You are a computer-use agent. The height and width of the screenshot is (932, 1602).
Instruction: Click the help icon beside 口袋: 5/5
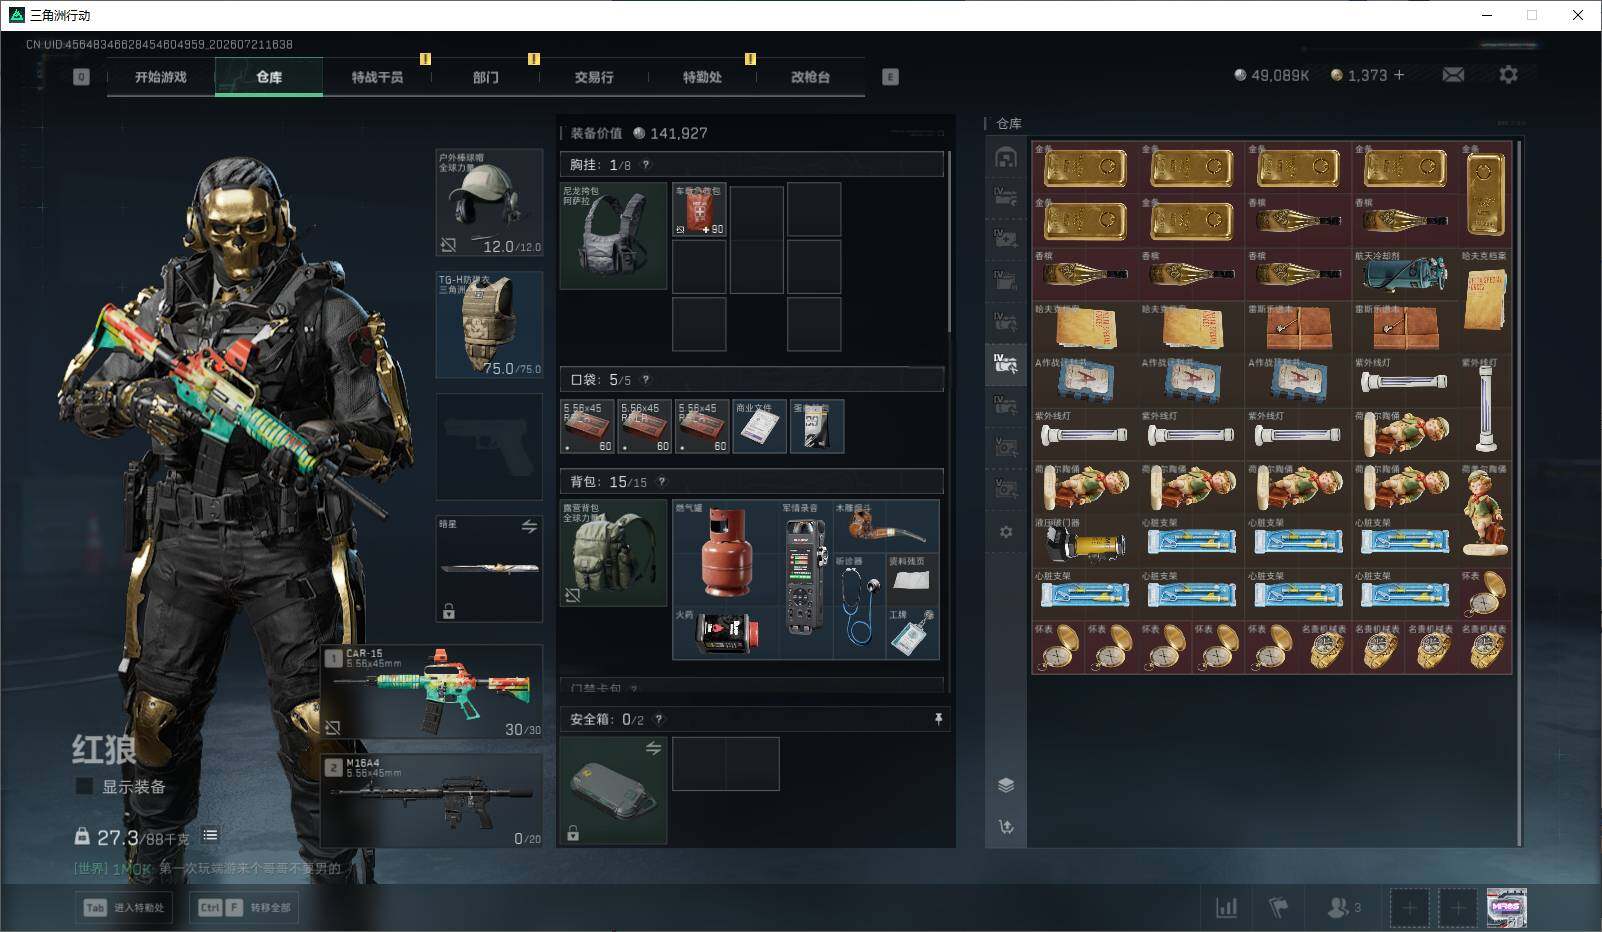tap(646, 380)
